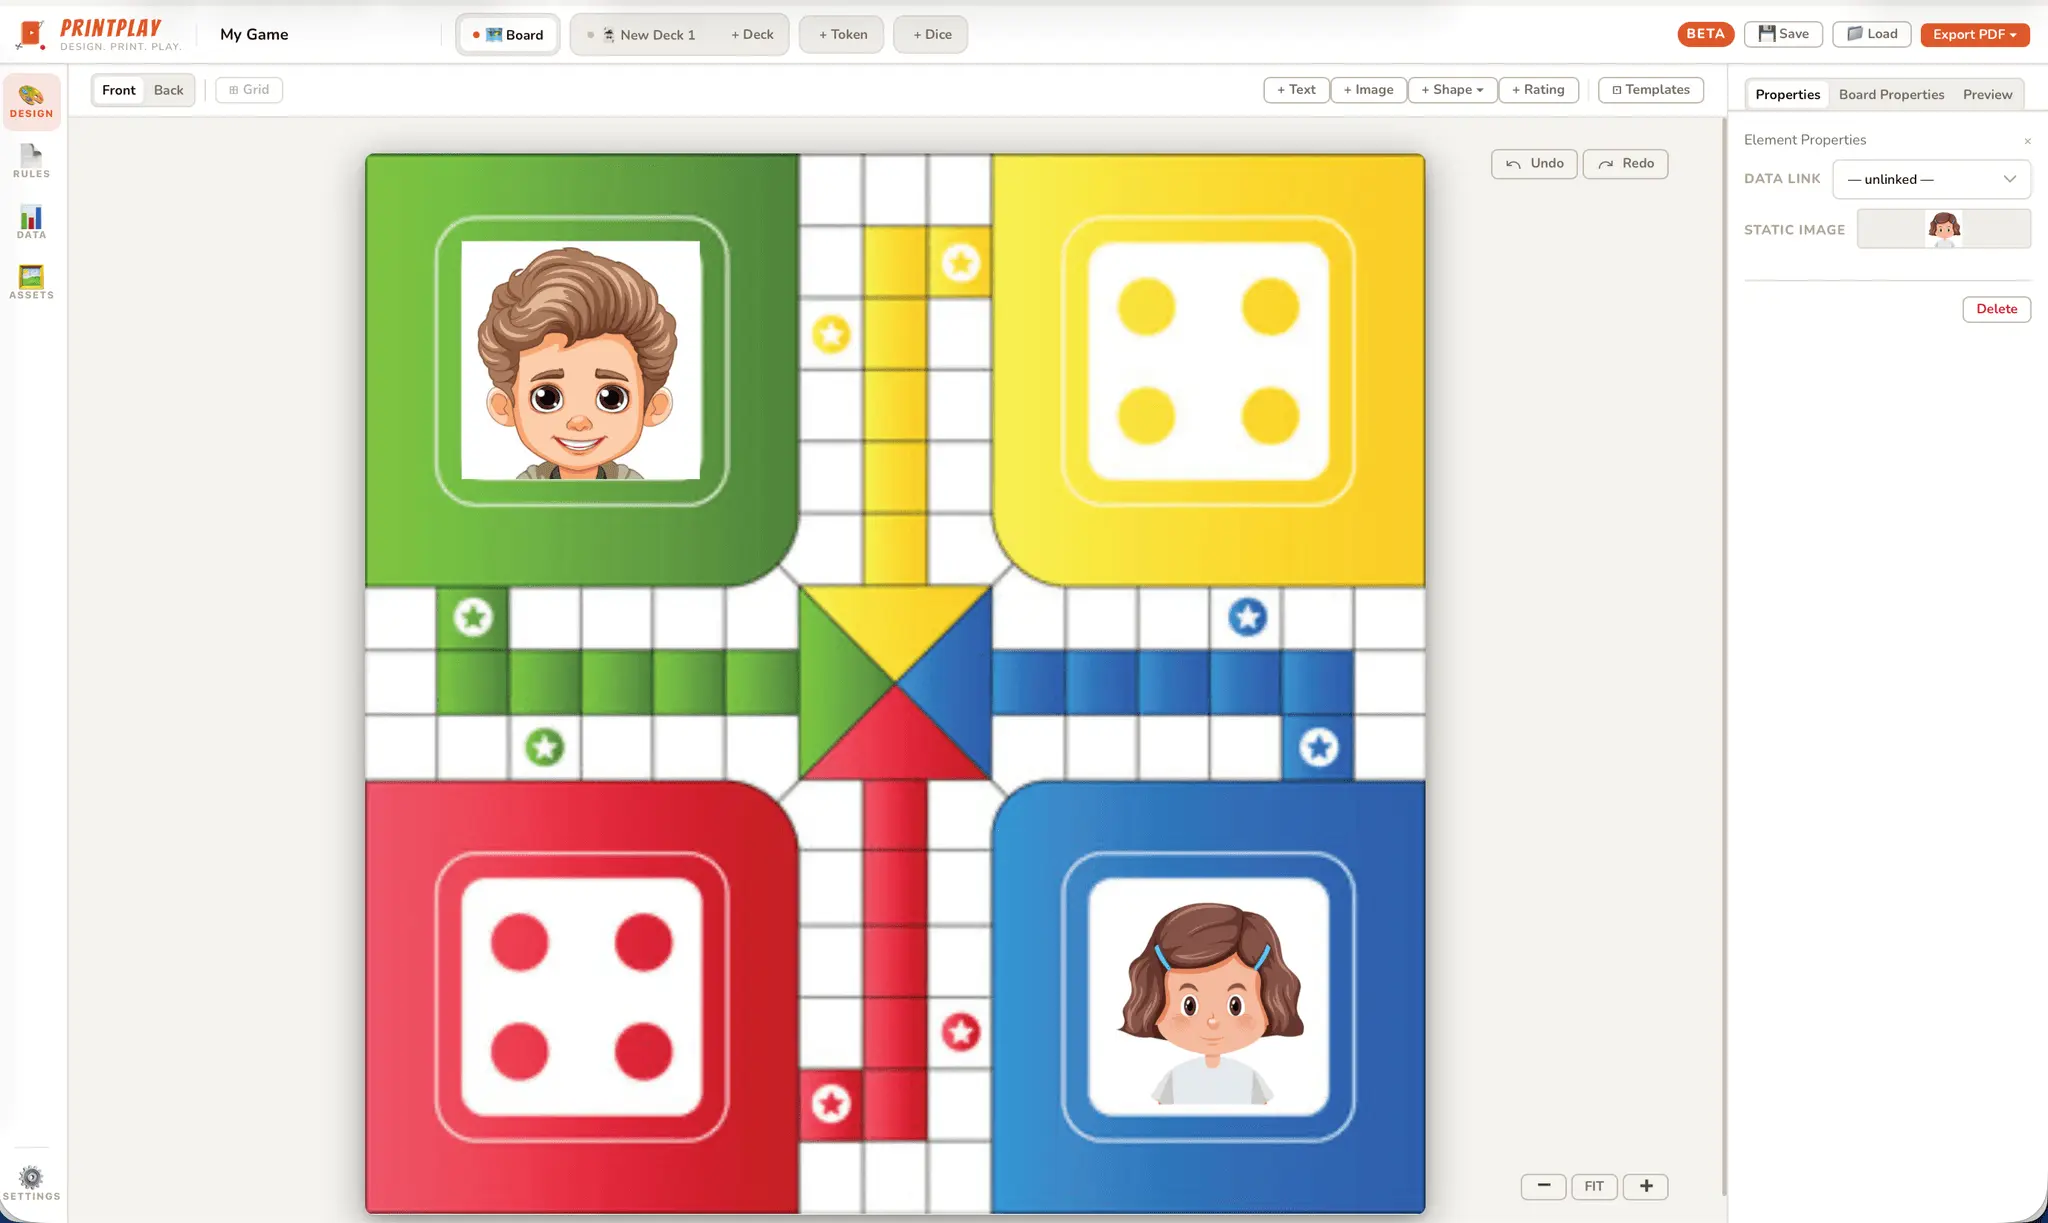Click the blue star on white square
Screen dimensions: 2048x1223
pos(1247,617)
